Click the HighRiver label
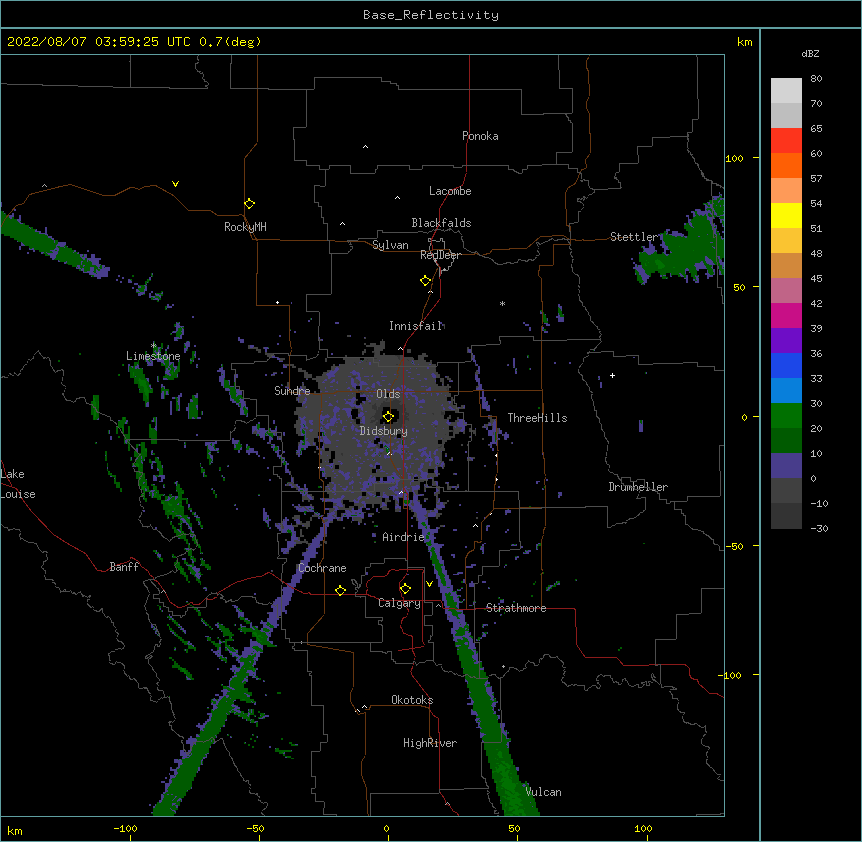This screenshot has width=862, height=842. tap(430, 743)
